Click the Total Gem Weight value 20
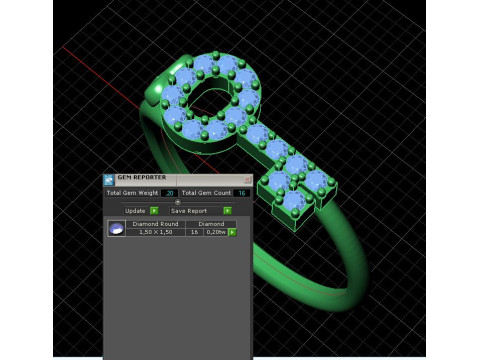Screen dimensions: 480x360 pos(169,193)
